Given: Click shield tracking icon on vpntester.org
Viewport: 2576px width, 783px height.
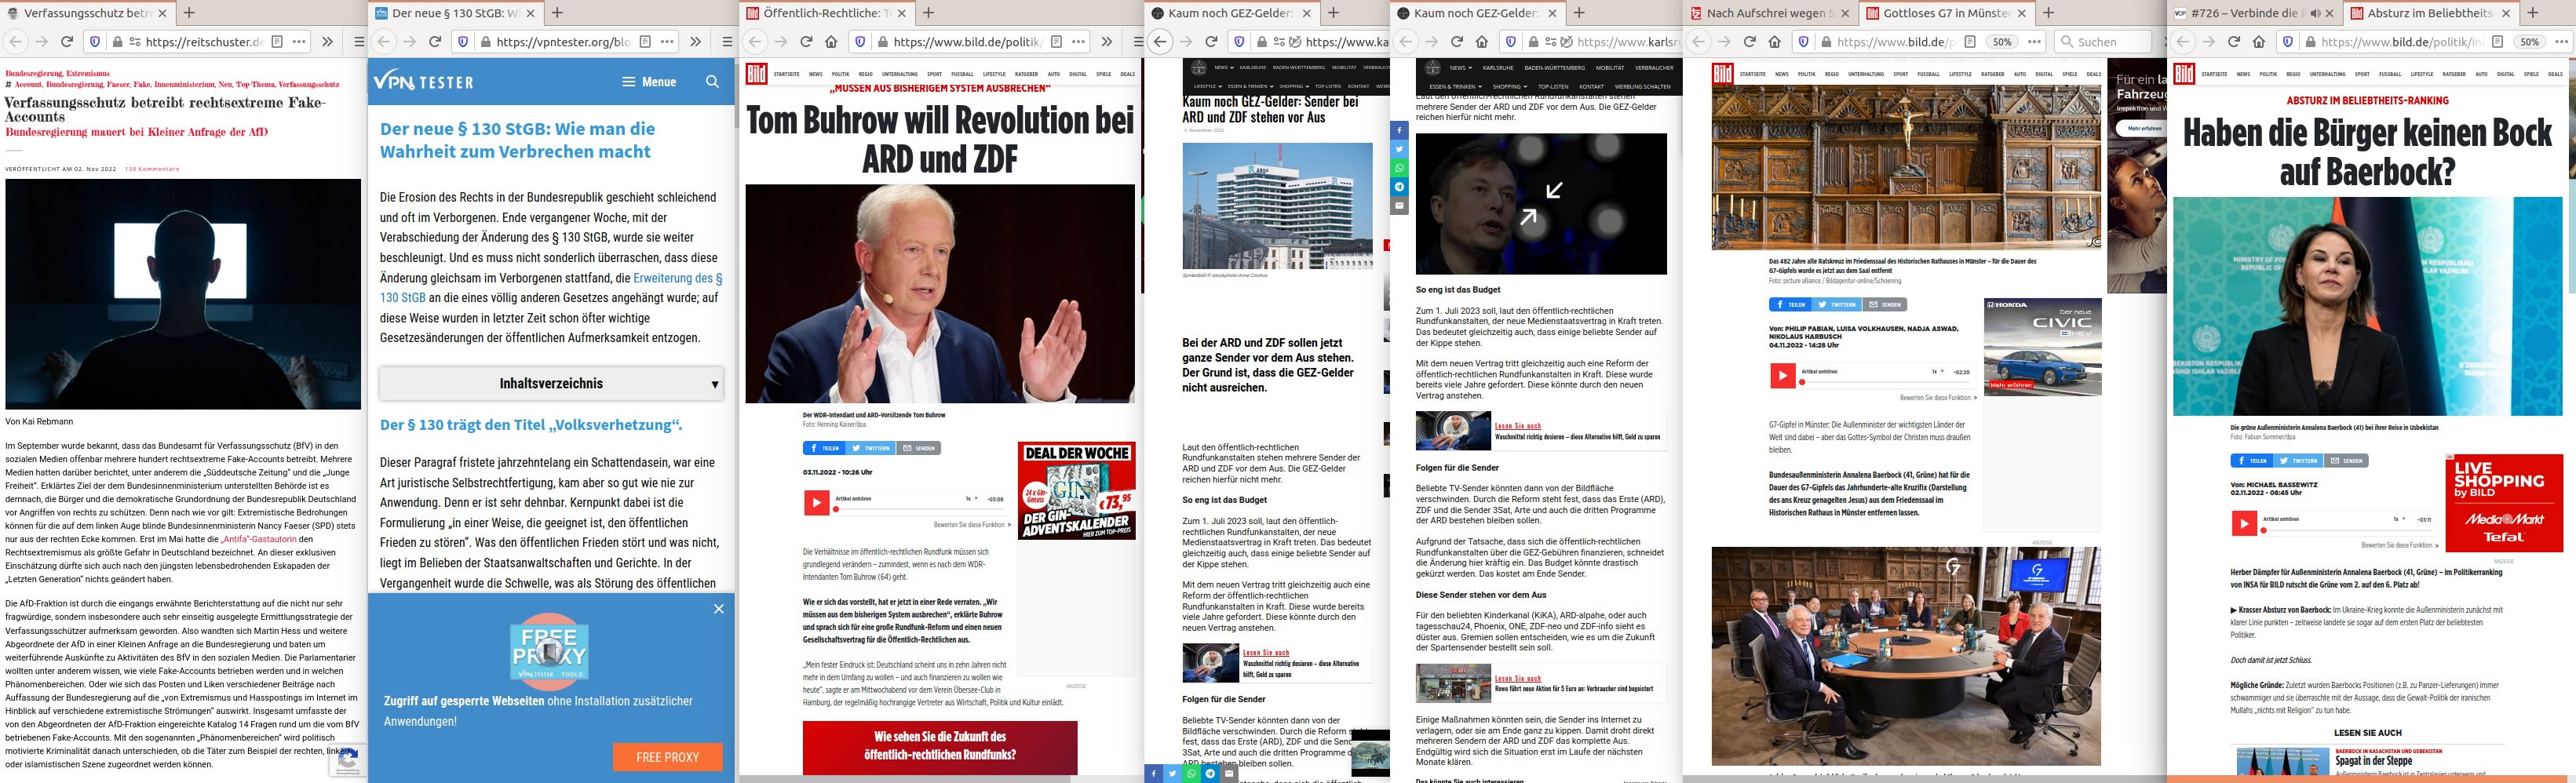Looking at the screenshot, I should (x=463, y=42).
